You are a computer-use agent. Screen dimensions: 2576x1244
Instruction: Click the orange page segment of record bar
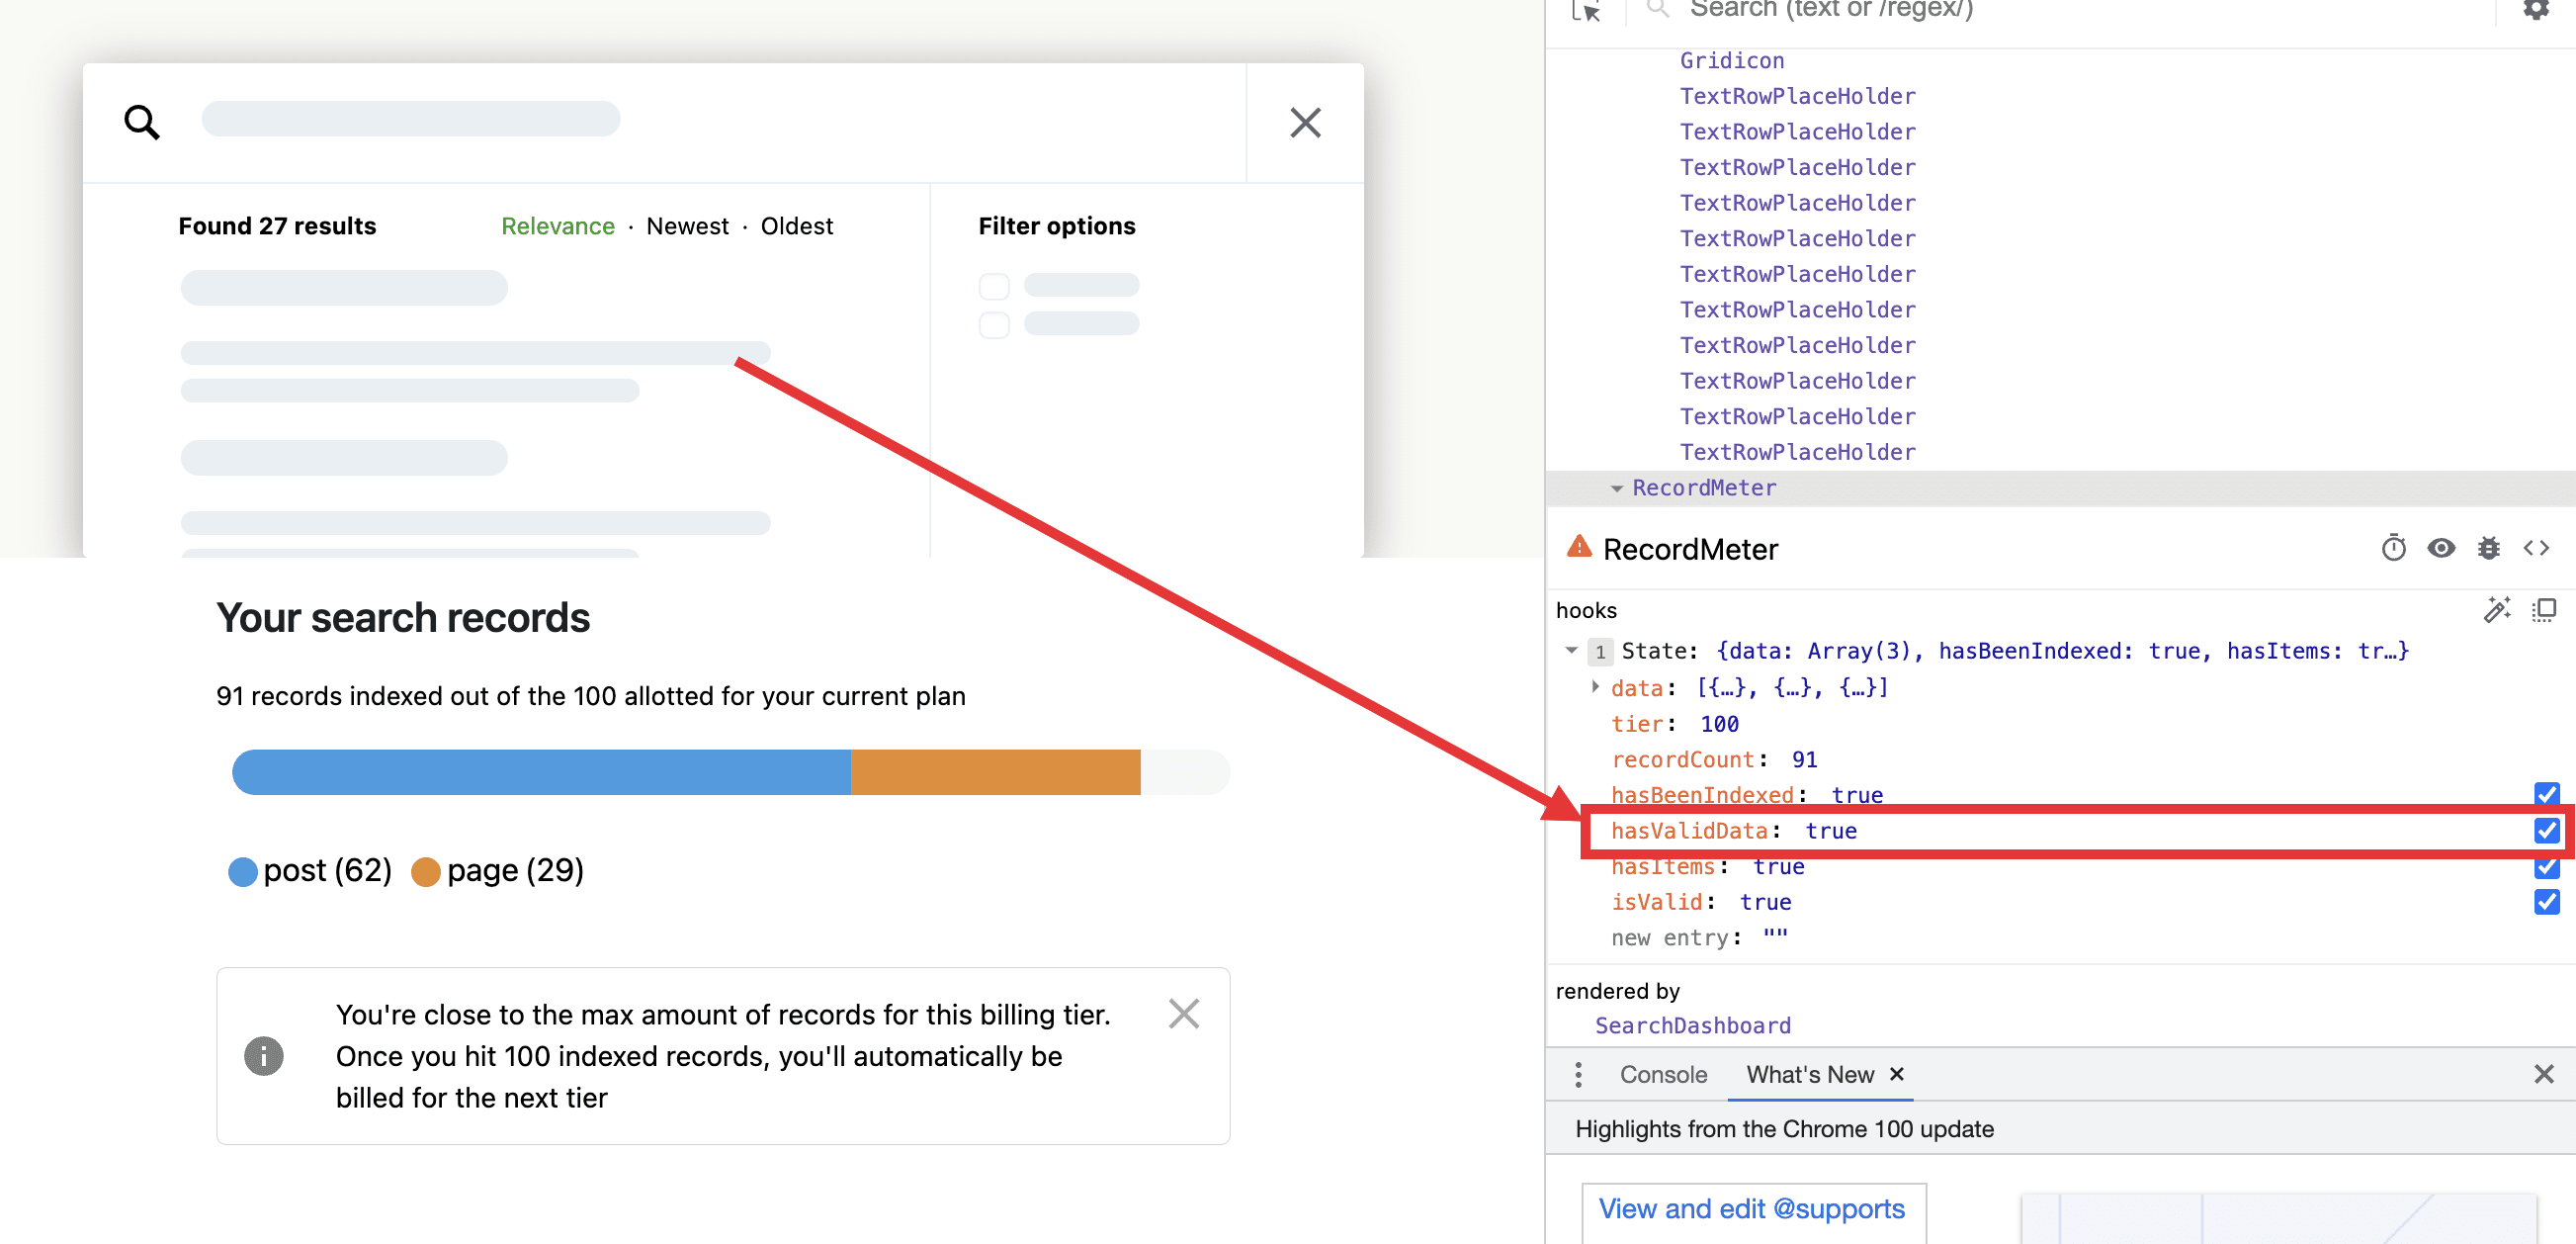click(x=995, y=772)
